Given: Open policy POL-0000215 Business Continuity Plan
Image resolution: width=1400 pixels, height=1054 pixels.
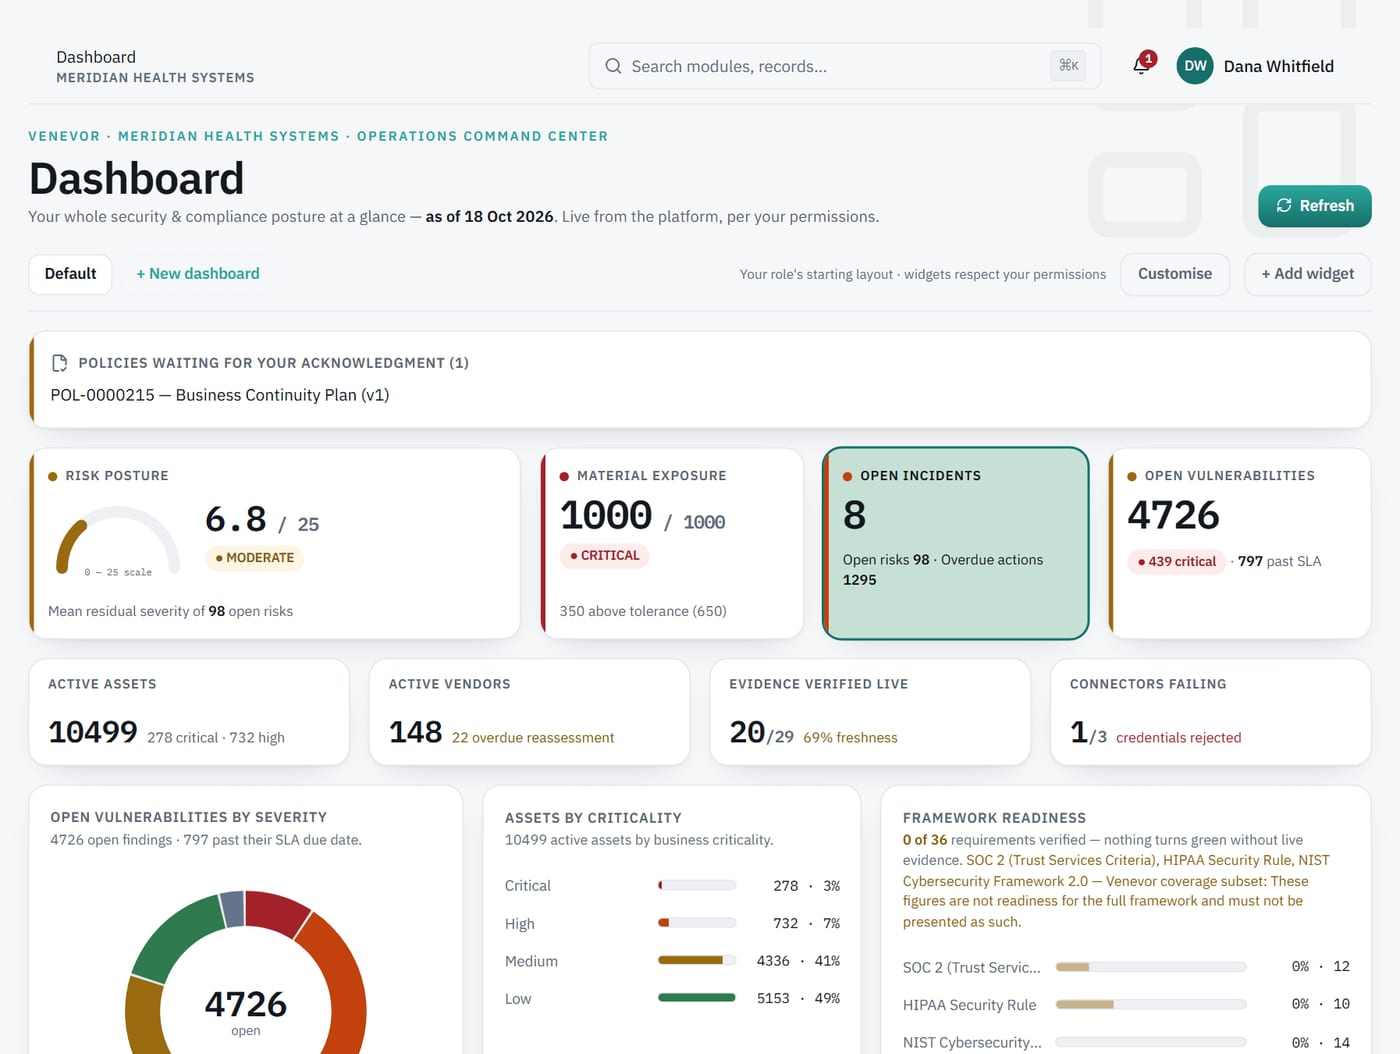Looking at the screenshot, I should click(220, 395).
